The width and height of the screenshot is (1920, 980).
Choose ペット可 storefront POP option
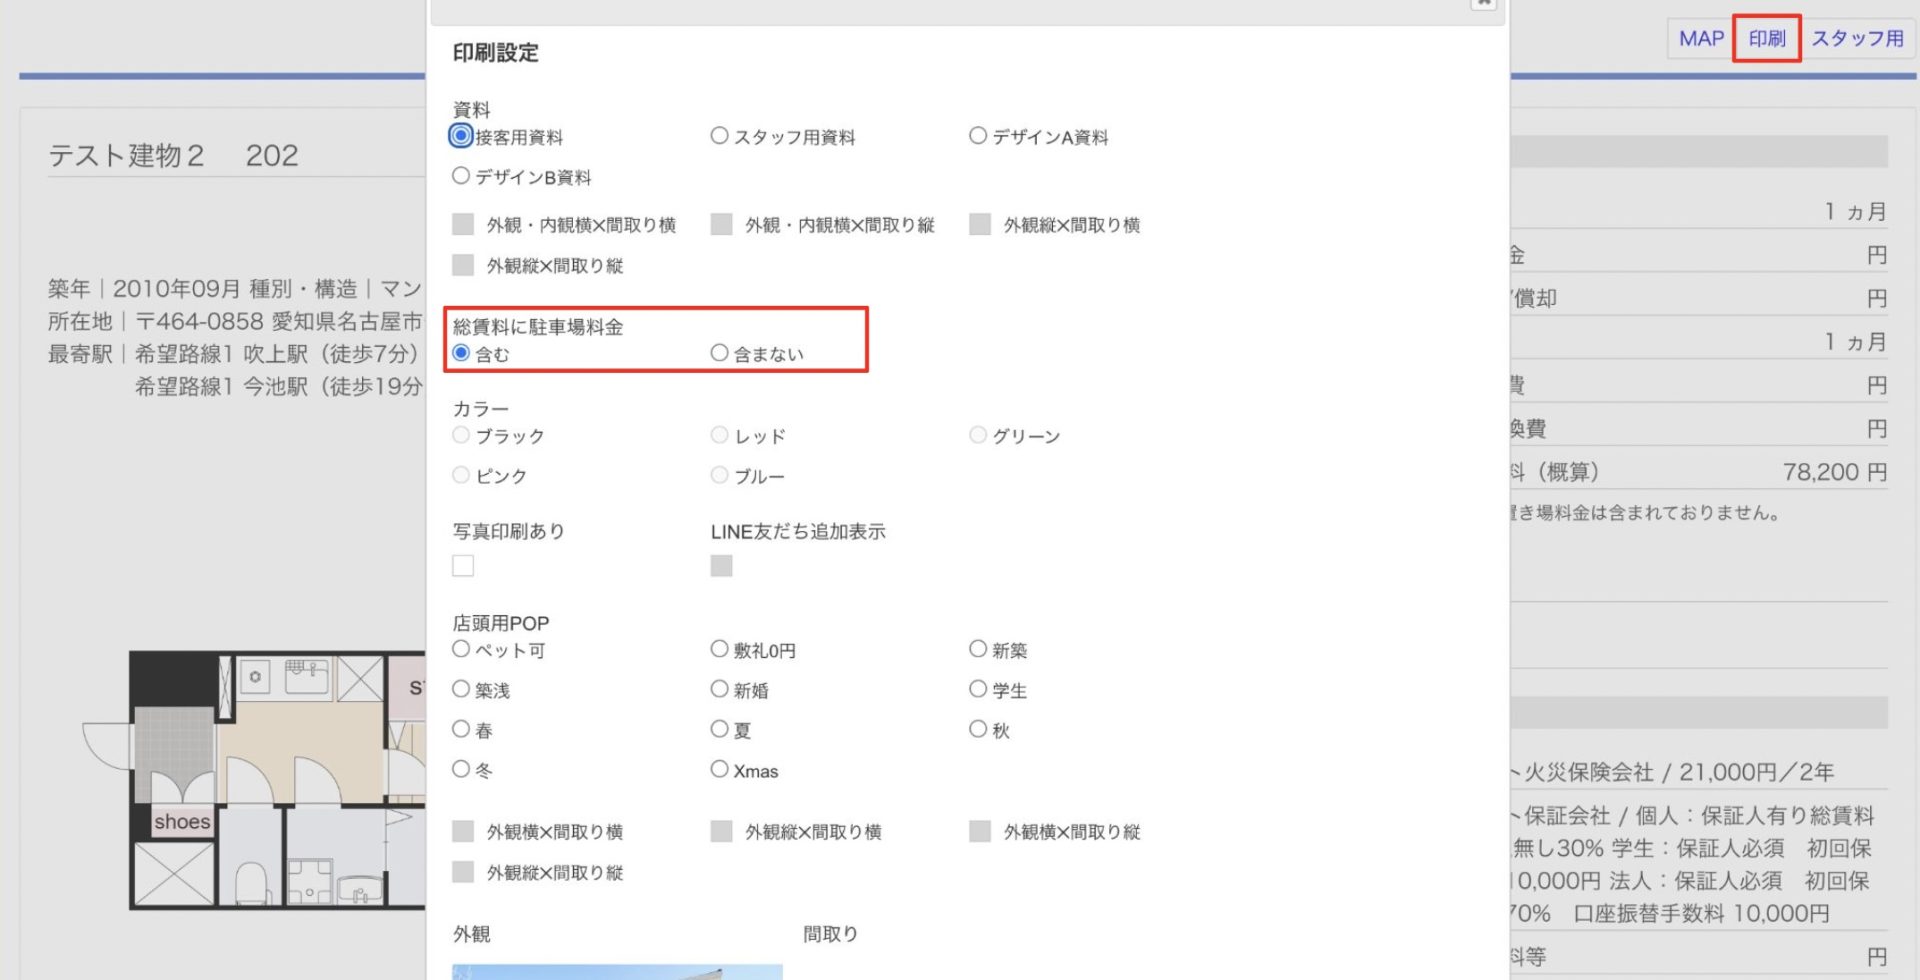pyautogui.click(x=461, y=649)
